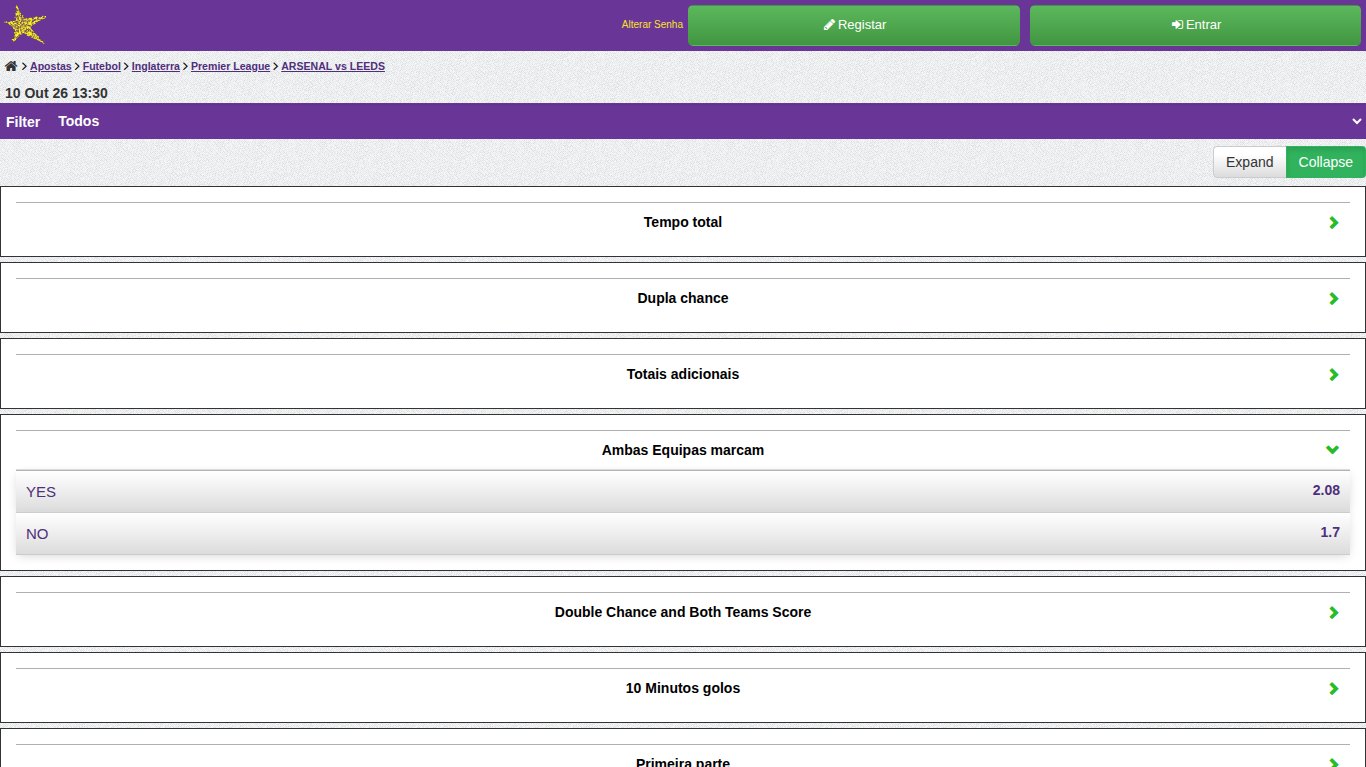Screen dimensions: 1366x767
Task: Click the 10 Minutos golos heading
Action: (683, 688)
